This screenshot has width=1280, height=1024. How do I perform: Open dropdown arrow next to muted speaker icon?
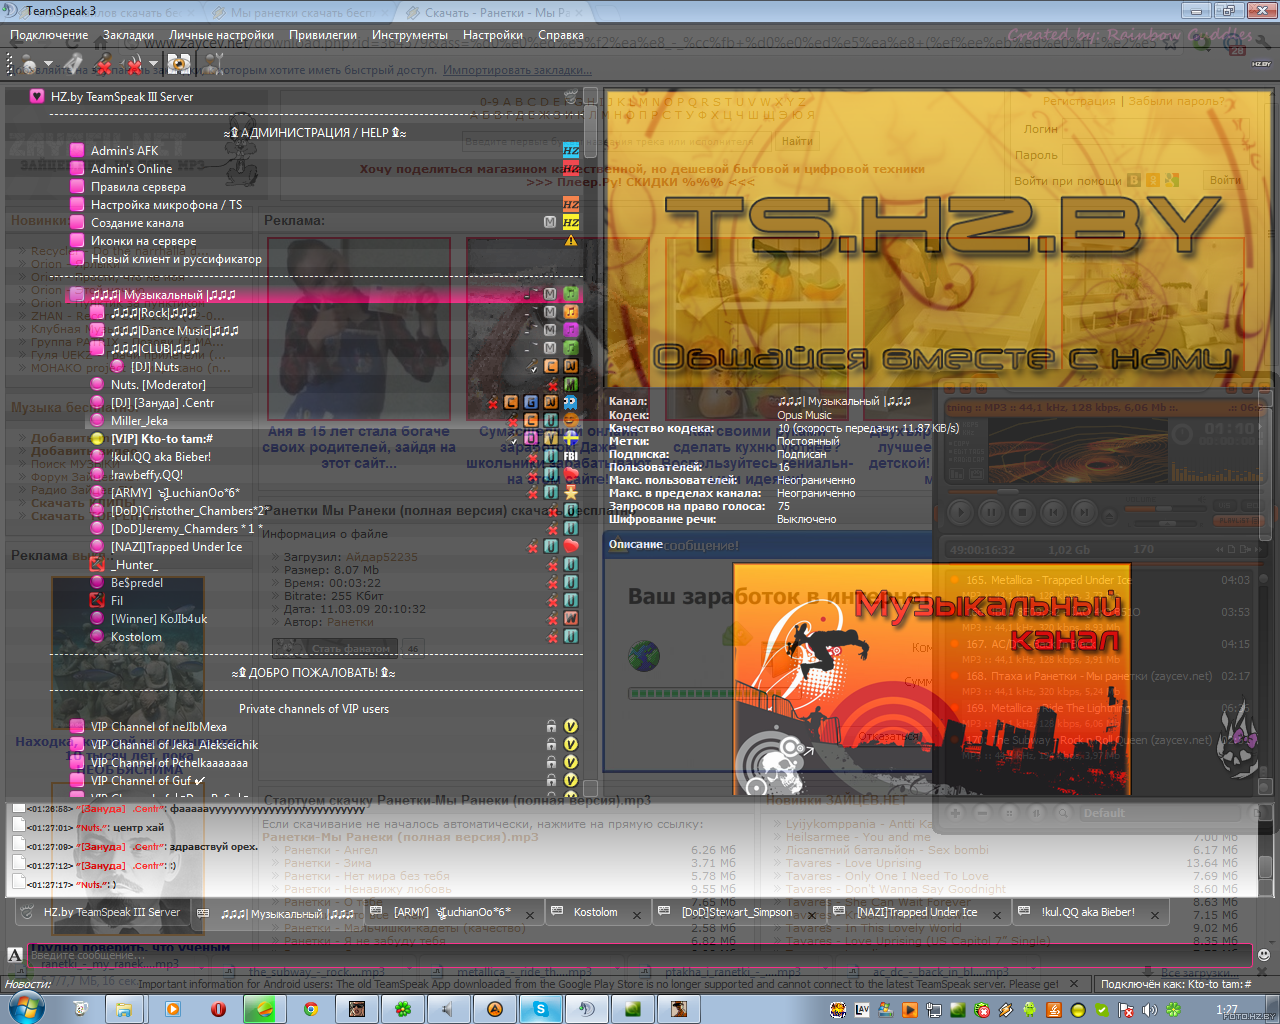coord(153,65)
